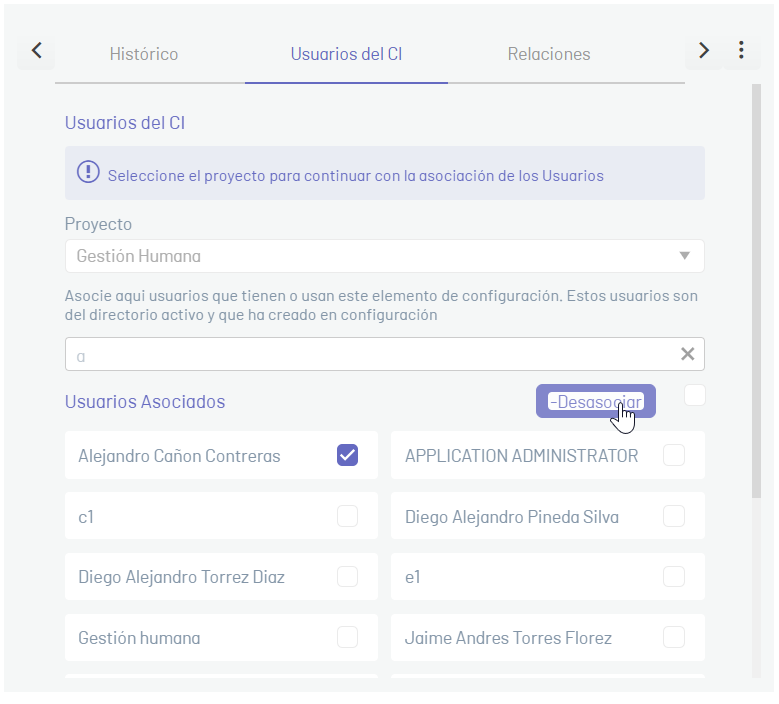Click the vertical scrollbar thumb
Viewport: 779px width, 704px height.
756,291
